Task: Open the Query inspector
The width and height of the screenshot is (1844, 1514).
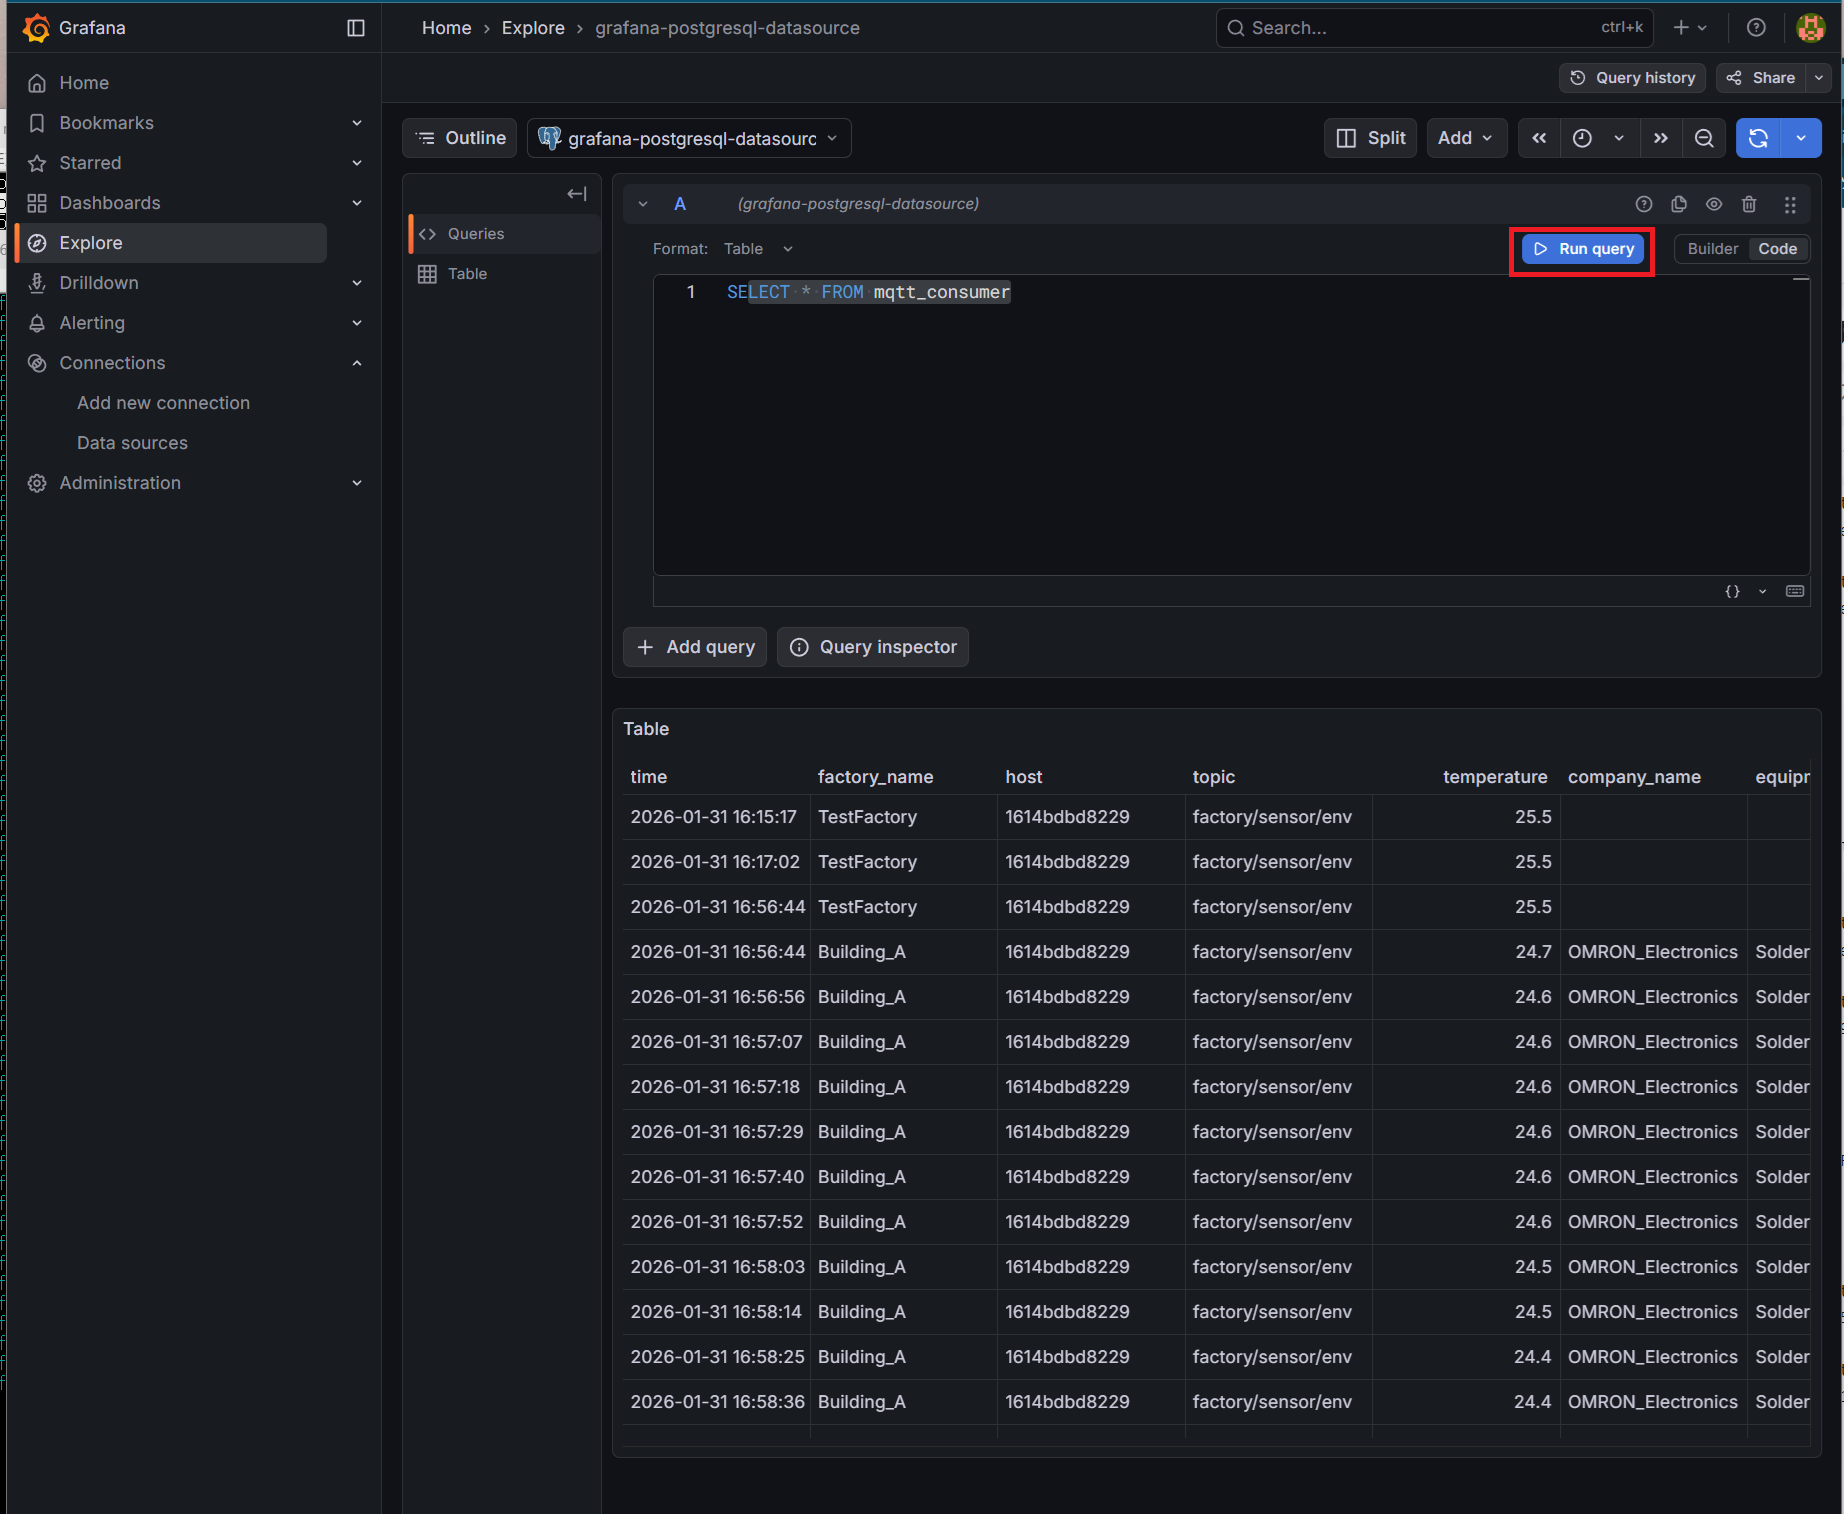Action: [x=873, y=647]
